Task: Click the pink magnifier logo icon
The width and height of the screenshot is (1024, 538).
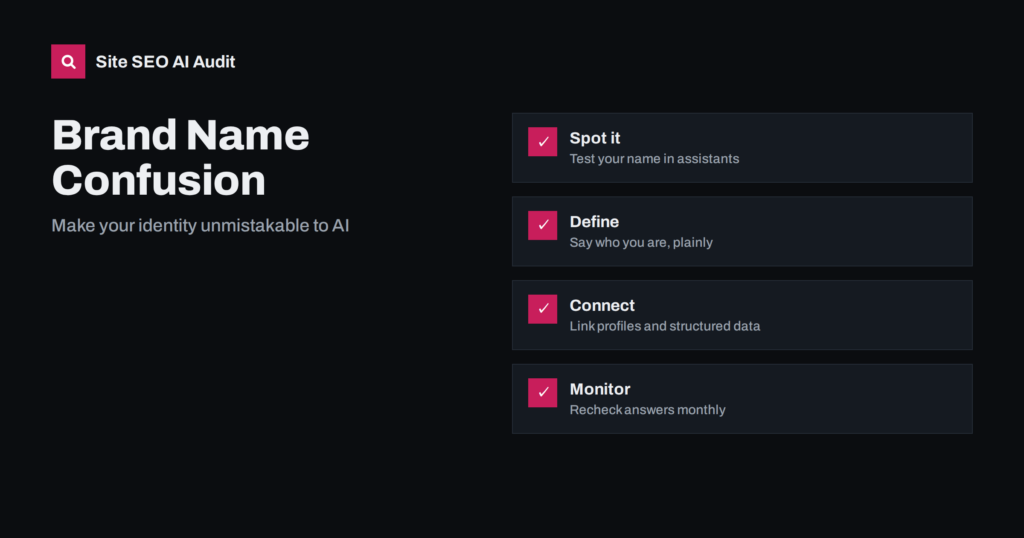Action: 68,61
